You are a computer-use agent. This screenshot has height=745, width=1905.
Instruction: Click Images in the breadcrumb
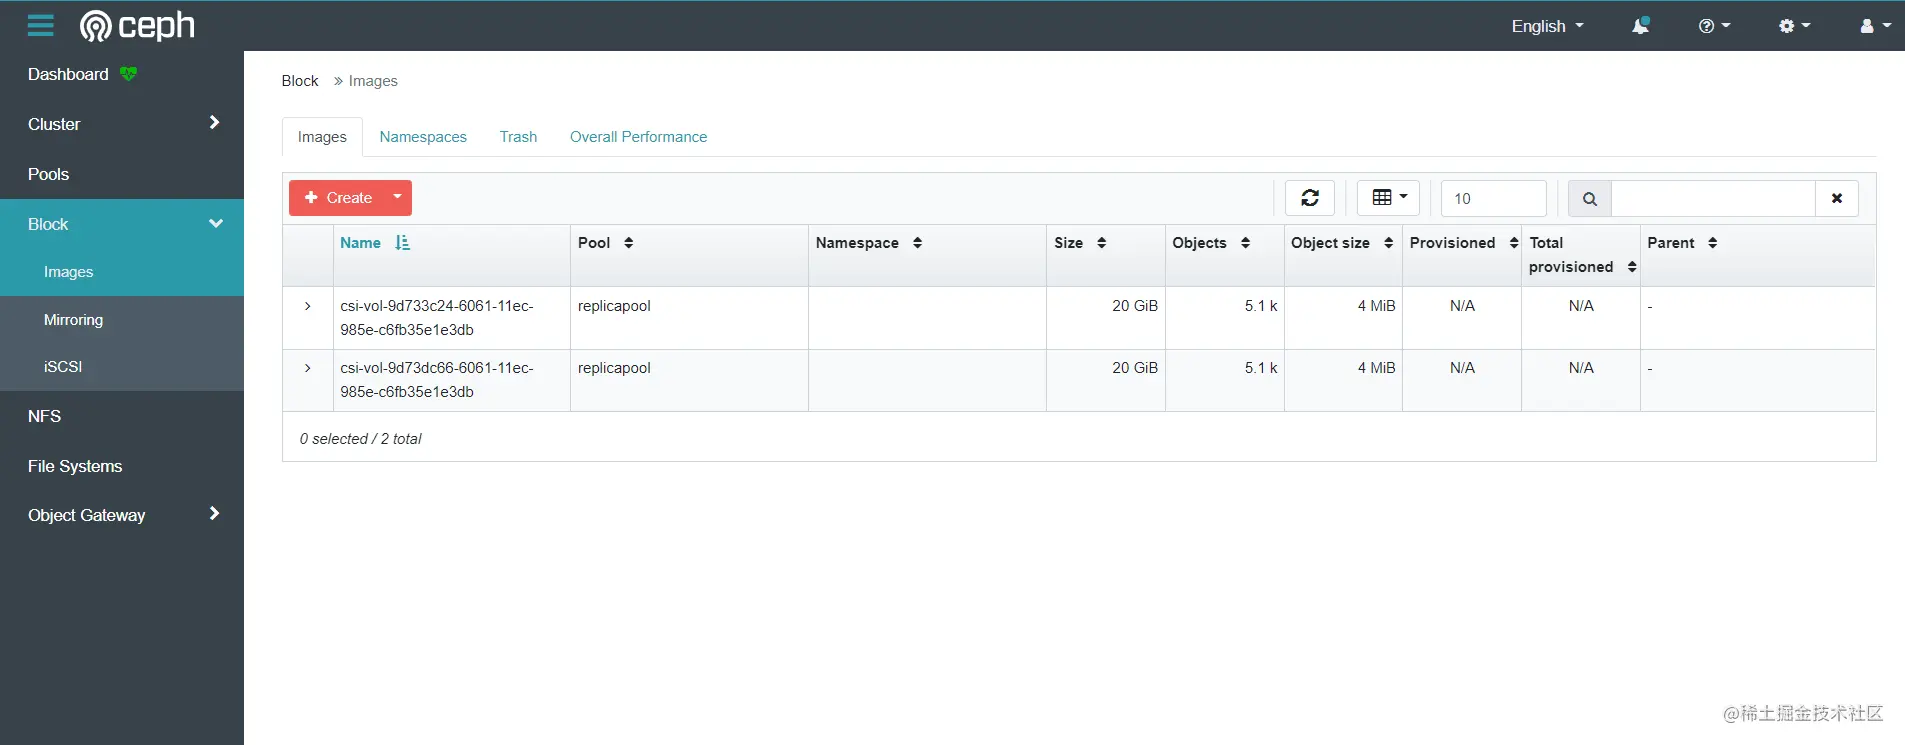click(373, 81)
